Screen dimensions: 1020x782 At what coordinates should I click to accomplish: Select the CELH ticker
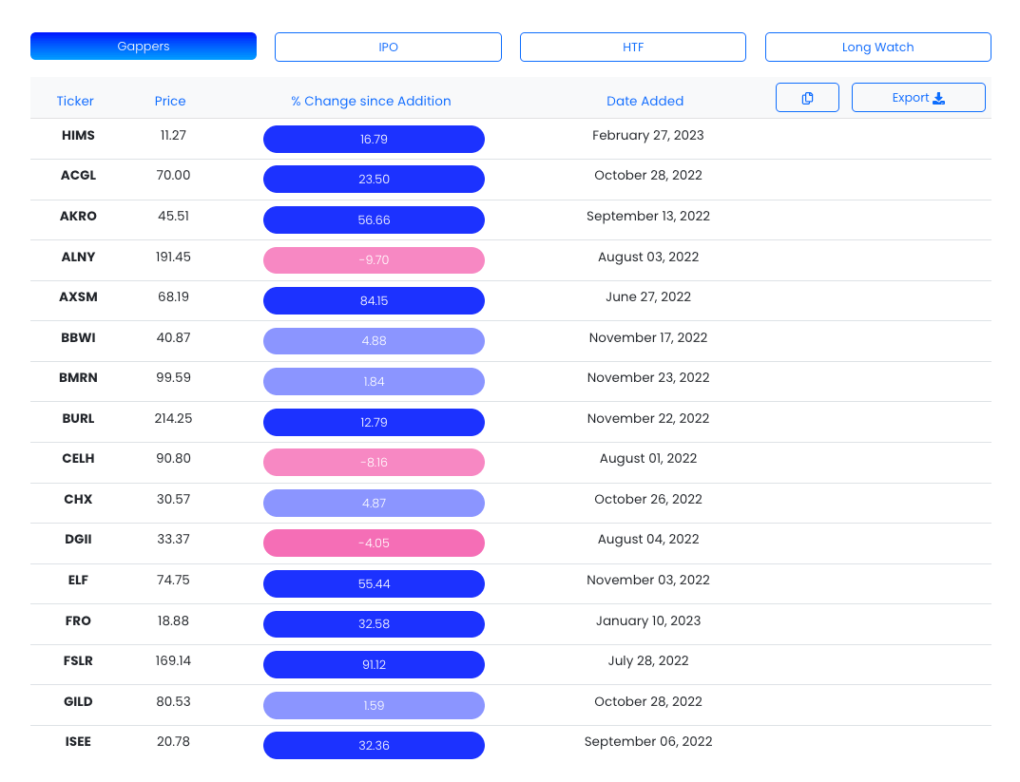click(78, 458)
